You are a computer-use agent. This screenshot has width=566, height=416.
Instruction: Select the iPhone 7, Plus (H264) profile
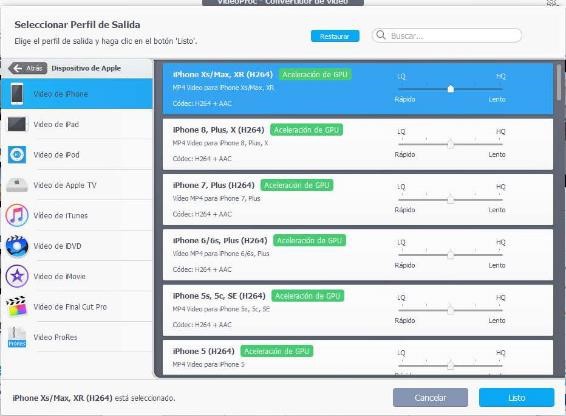pos(358,199)
